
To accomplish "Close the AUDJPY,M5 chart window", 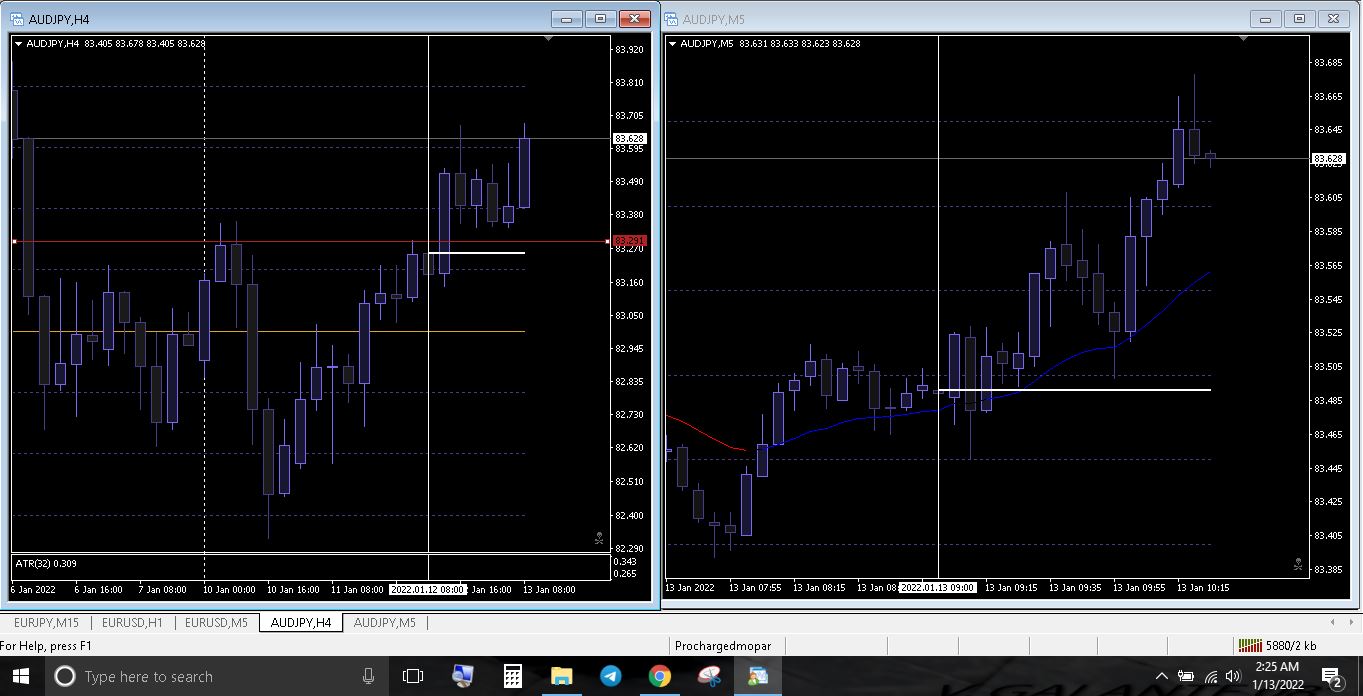I will coord(1333,19).
